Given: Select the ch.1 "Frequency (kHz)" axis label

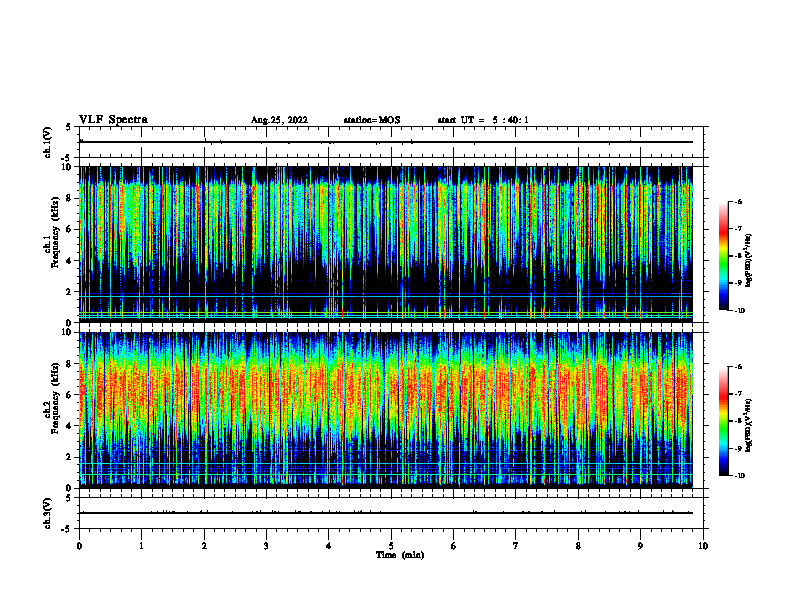Looking at the screenshot, I should [x=56, y=232].
